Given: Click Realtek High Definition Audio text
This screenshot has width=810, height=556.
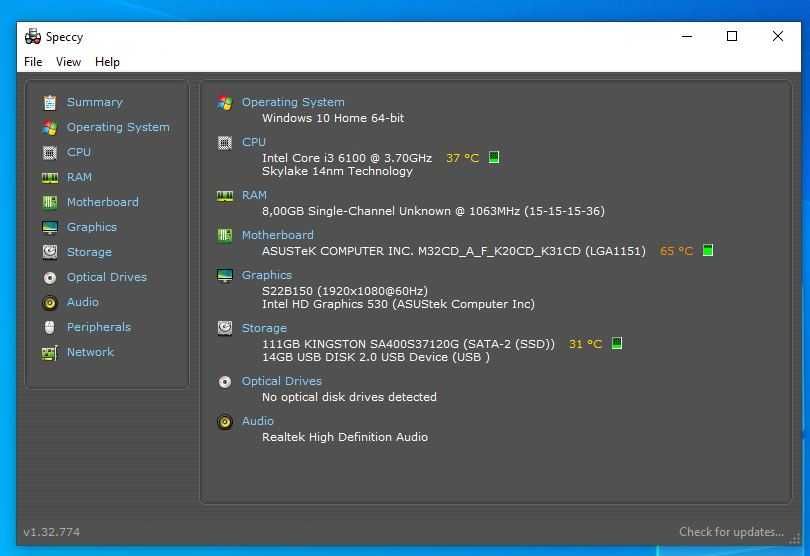Looking at the screenshot, I should point(345,437).
